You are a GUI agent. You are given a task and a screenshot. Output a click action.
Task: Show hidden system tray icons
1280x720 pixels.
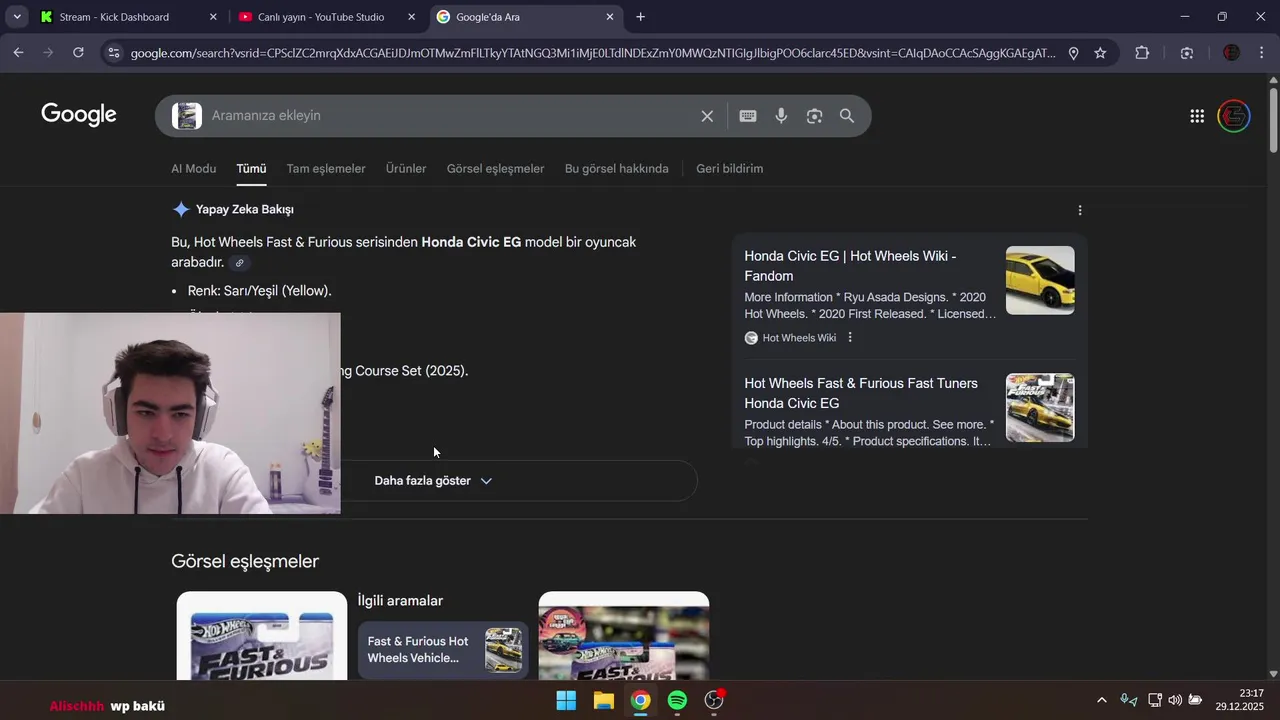[1102, 700]
